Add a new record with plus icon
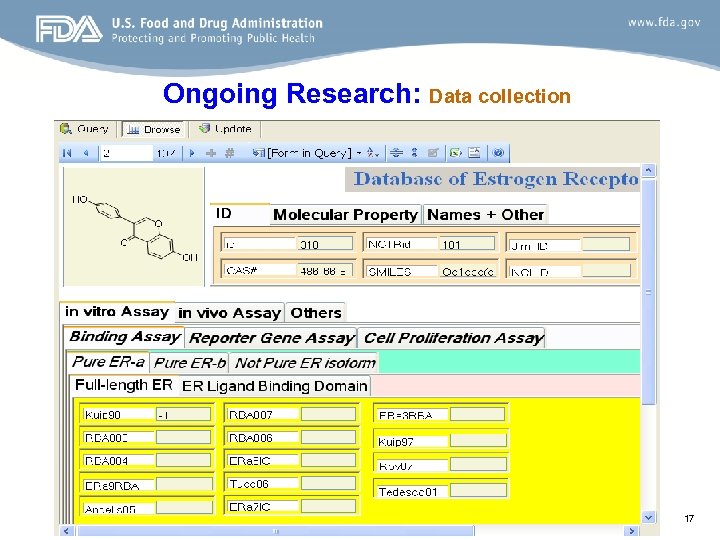720x540 pixels. click(211, 153)
